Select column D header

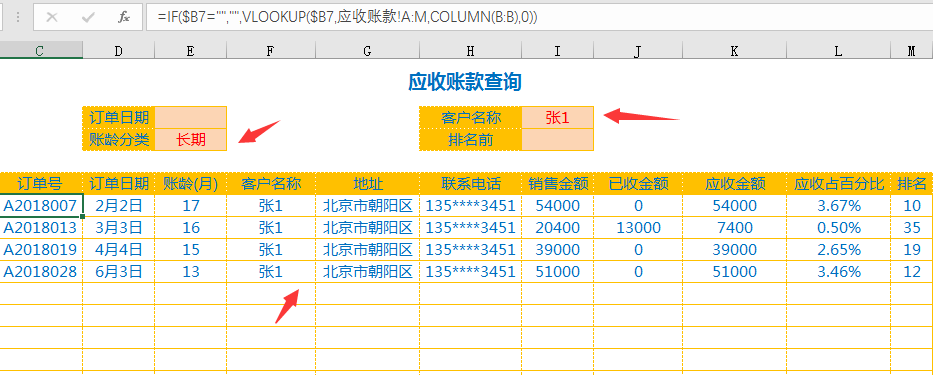click(118, 51)
